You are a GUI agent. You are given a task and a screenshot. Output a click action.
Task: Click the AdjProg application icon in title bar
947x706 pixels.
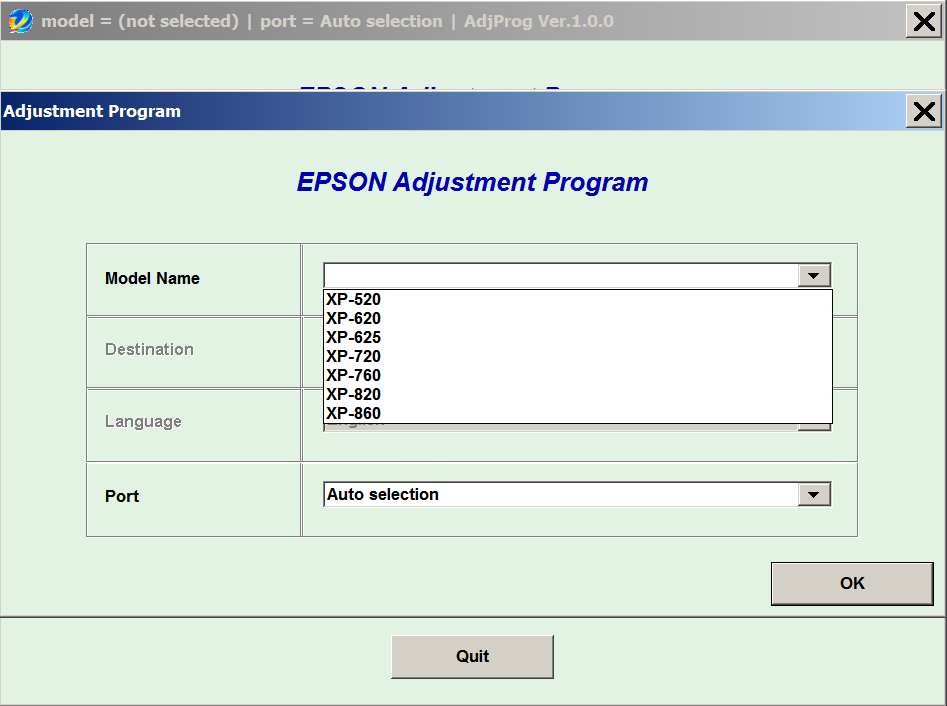pyautogui.click(x=19, y=21)
